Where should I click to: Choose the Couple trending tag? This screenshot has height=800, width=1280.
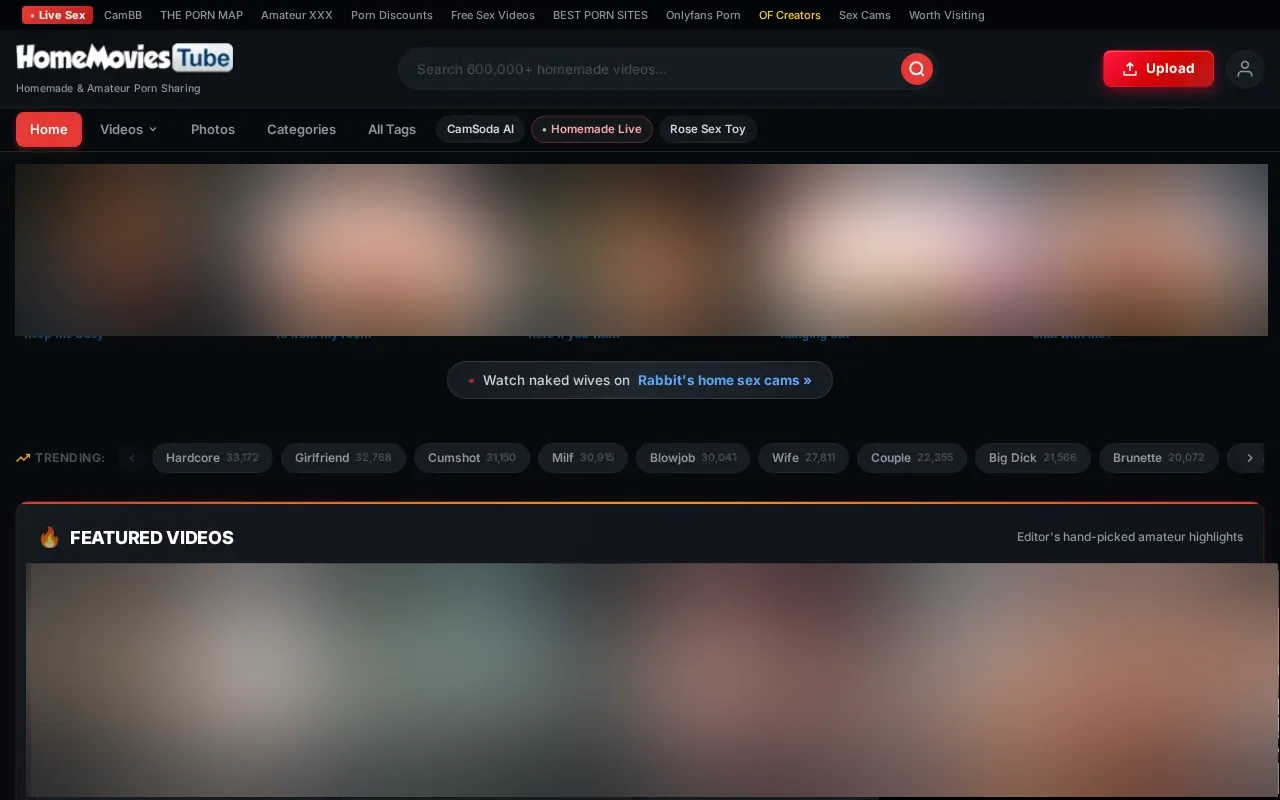coord(912,458)
